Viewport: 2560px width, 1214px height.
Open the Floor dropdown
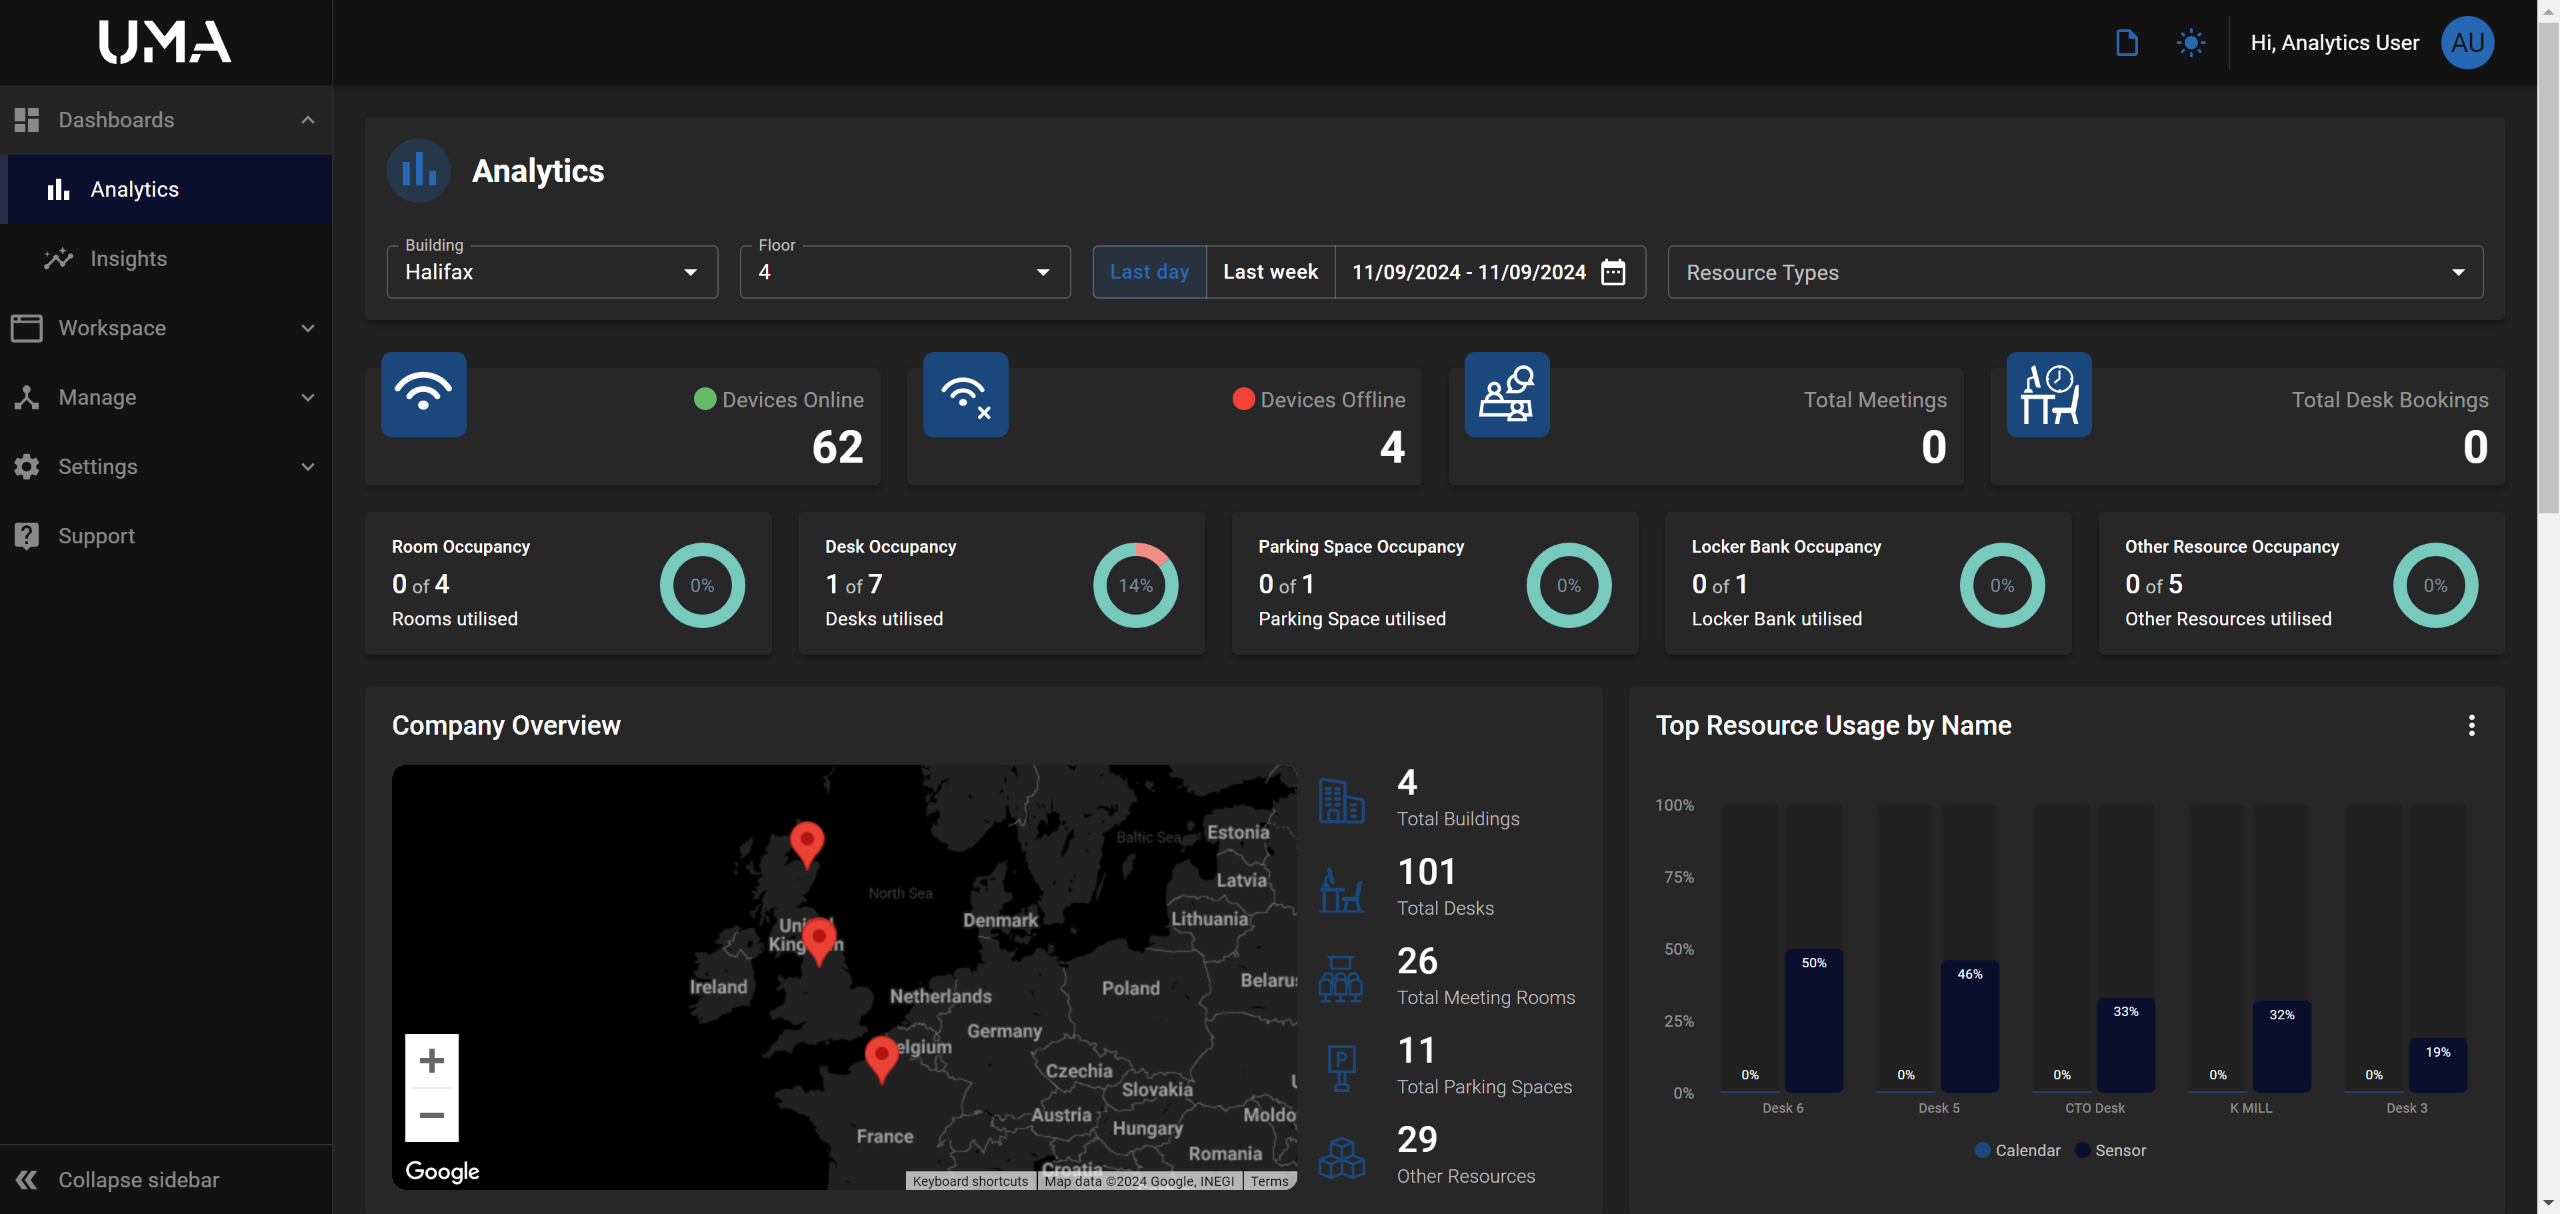pos(904,272)
